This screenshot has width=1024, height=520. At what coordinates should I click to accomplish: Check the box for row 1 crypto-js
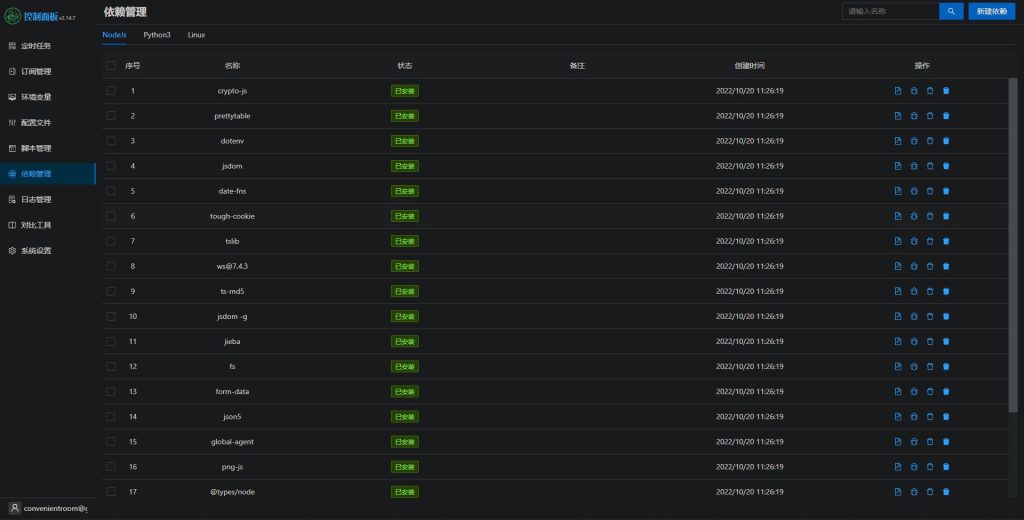tap(111, 91)
